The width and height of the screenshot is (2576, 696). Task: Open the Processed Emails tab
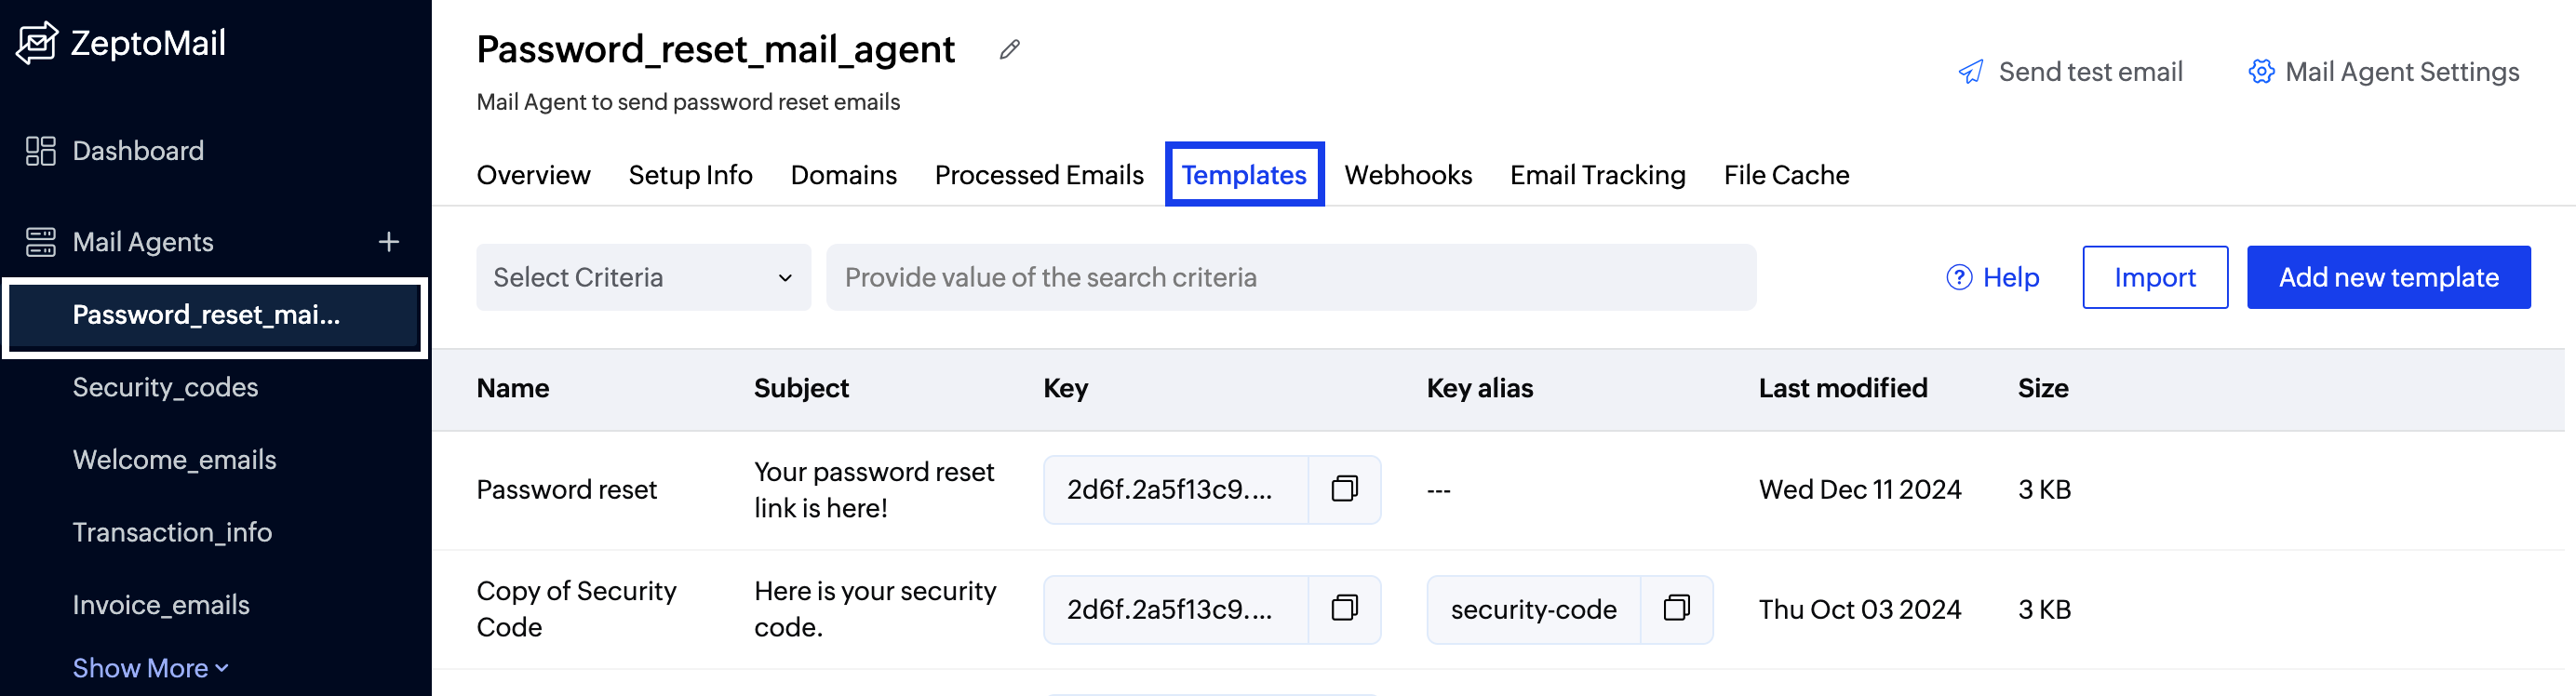(1038, 175)
